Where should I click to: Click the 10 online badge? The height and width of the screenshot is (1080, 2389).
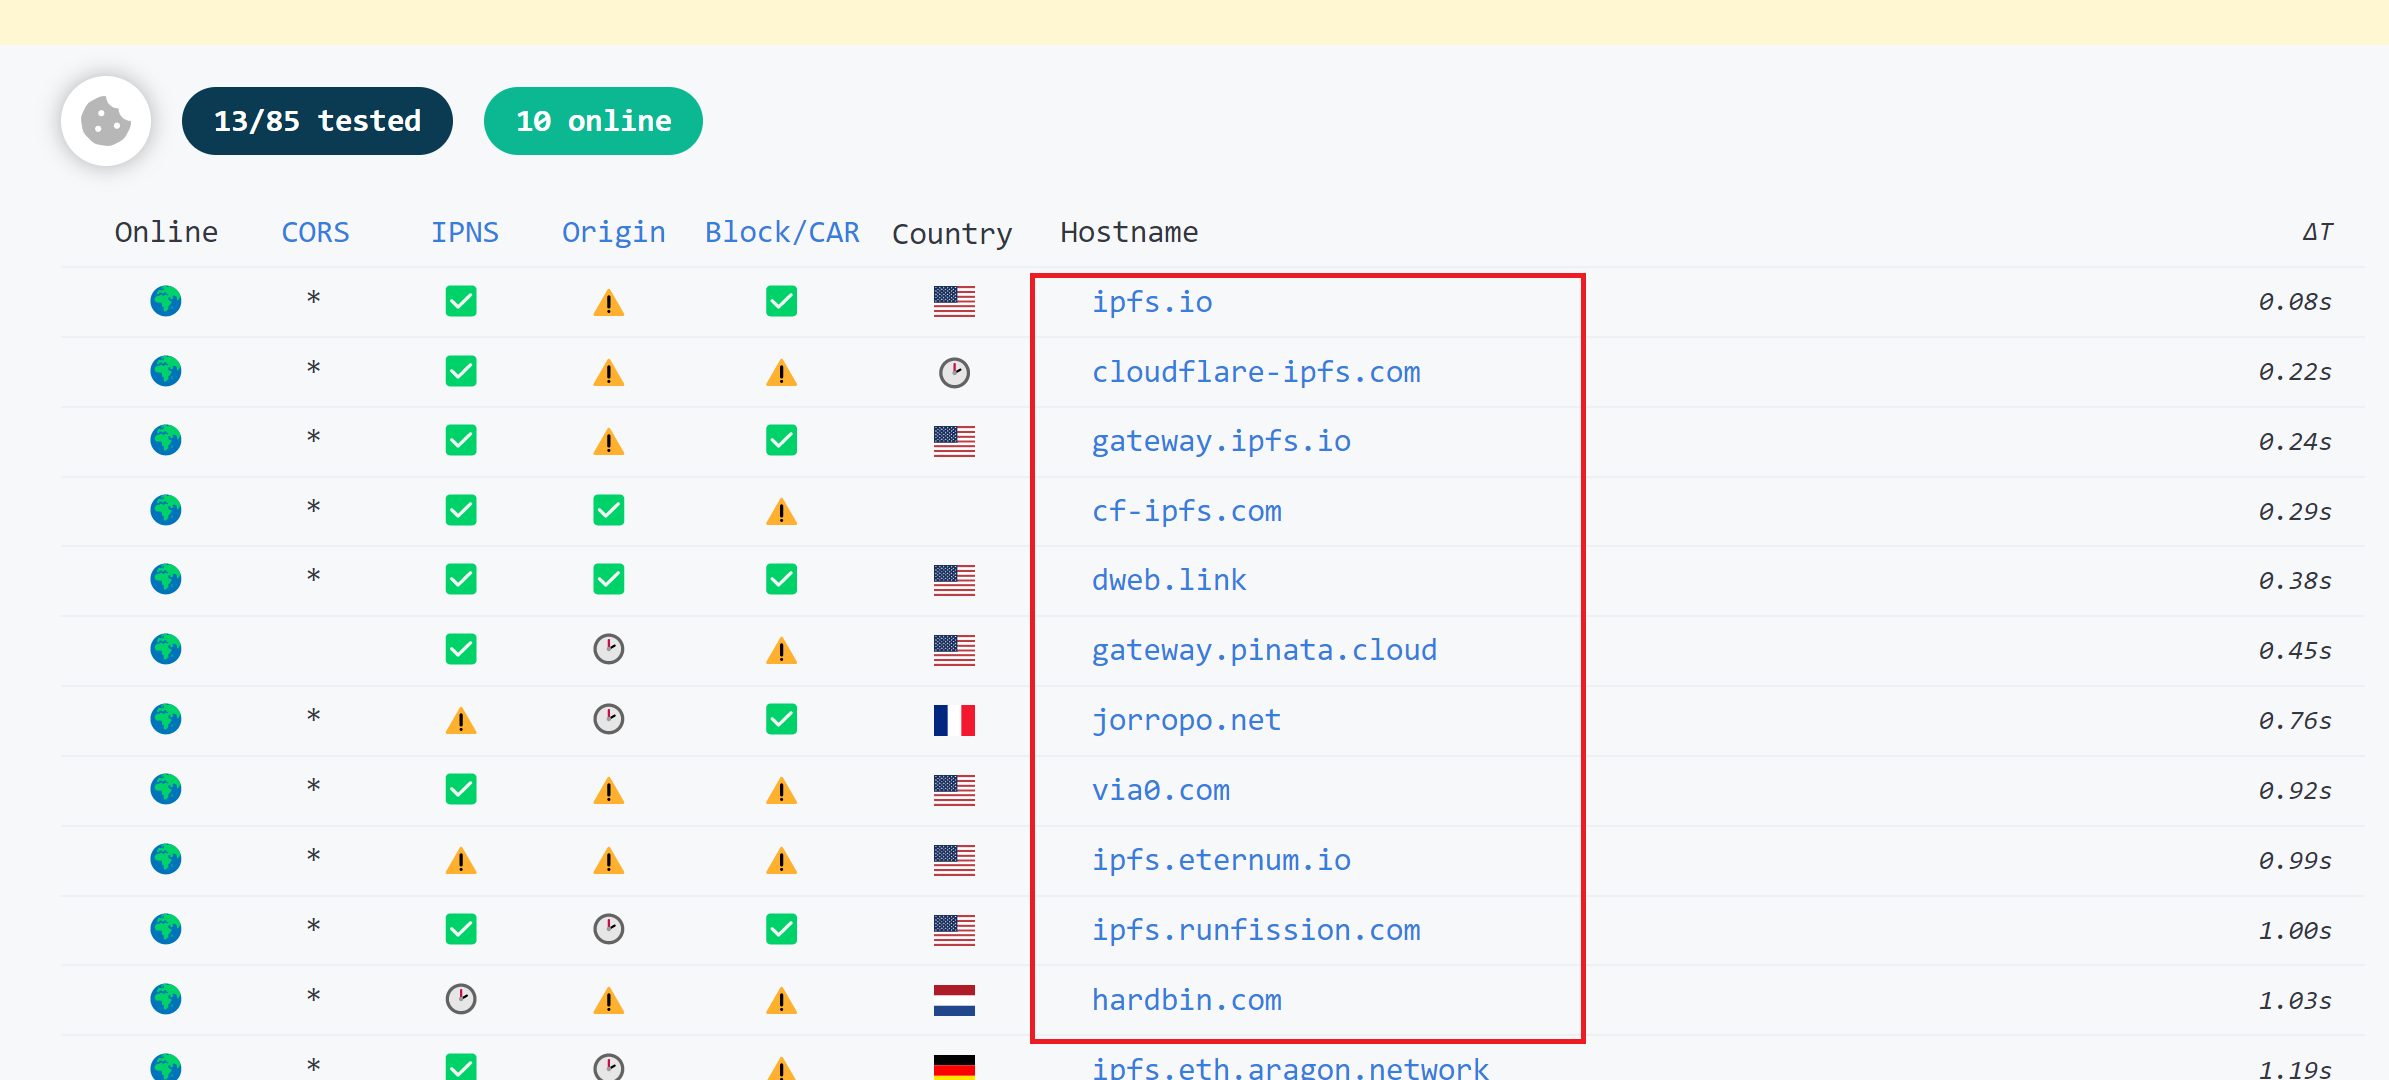pos(593,121)
